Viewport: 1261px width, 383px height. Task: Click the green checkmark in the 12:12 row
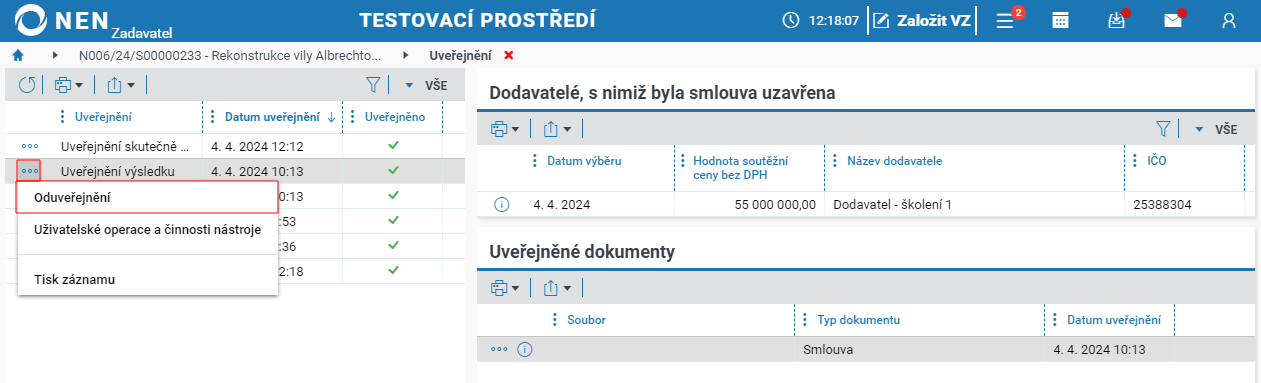pos(393,146)
